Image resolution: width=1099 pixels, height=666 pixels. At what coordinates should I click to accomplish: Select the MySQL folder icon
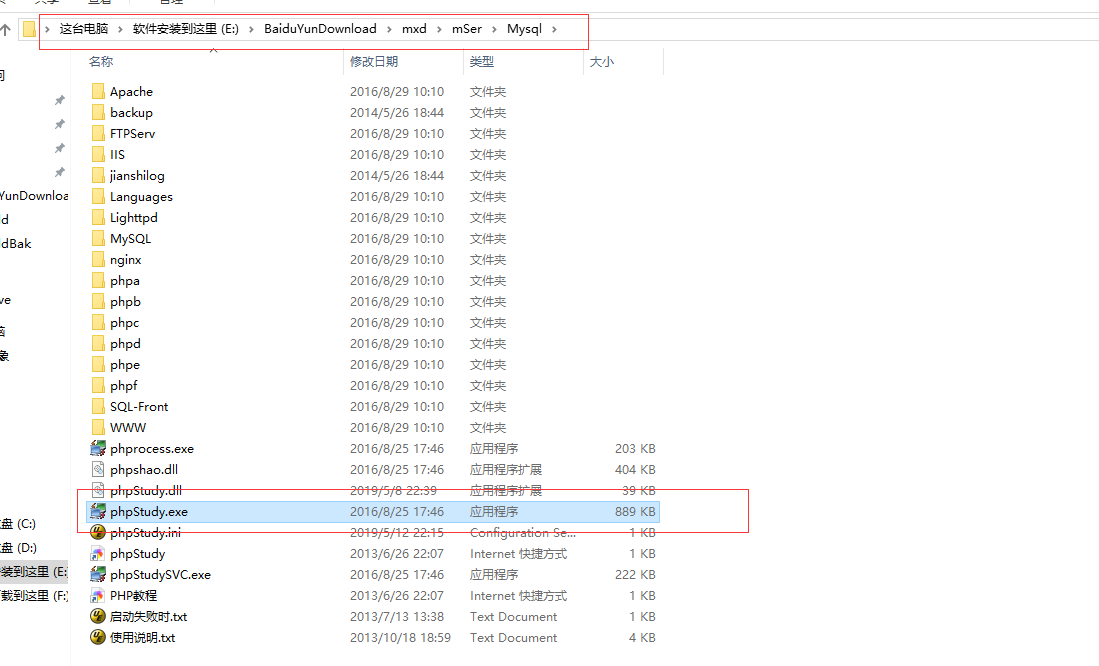(x=98, y=238)
